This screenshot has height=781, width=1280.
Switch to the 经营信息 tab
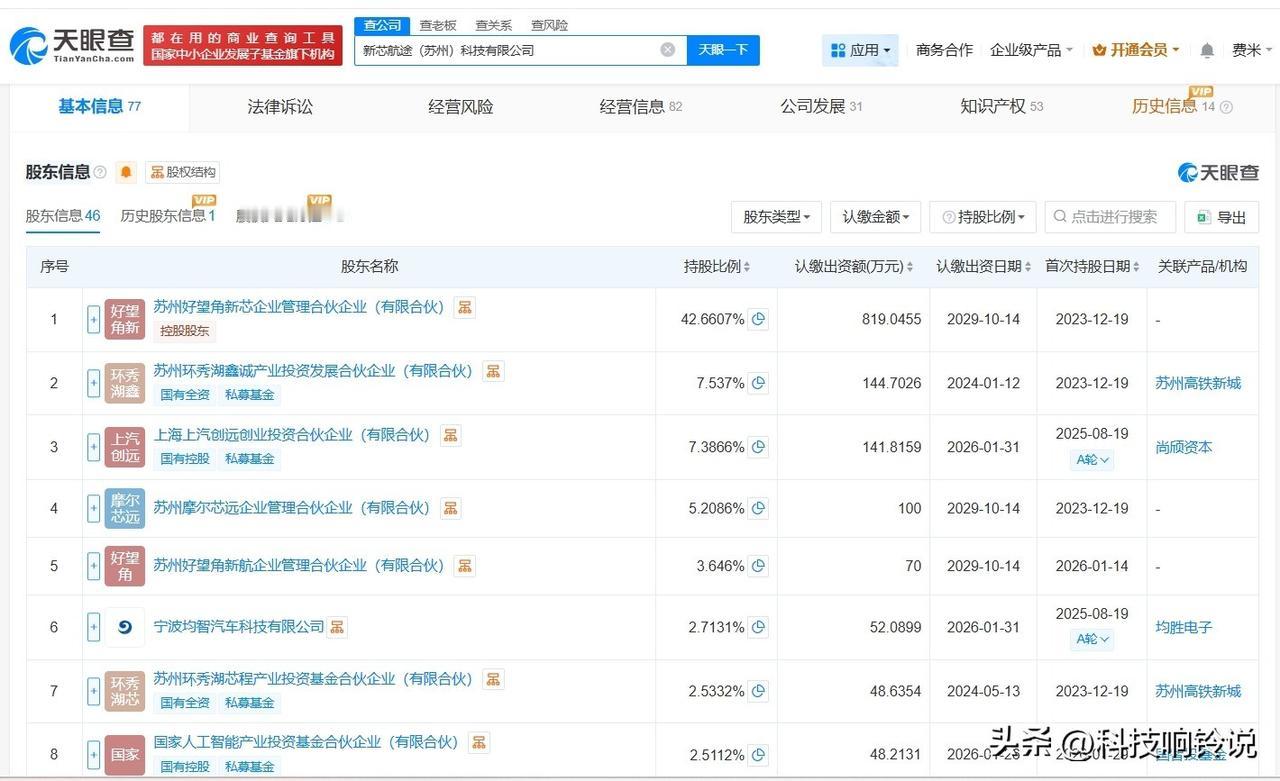click(x=641, y=107)
